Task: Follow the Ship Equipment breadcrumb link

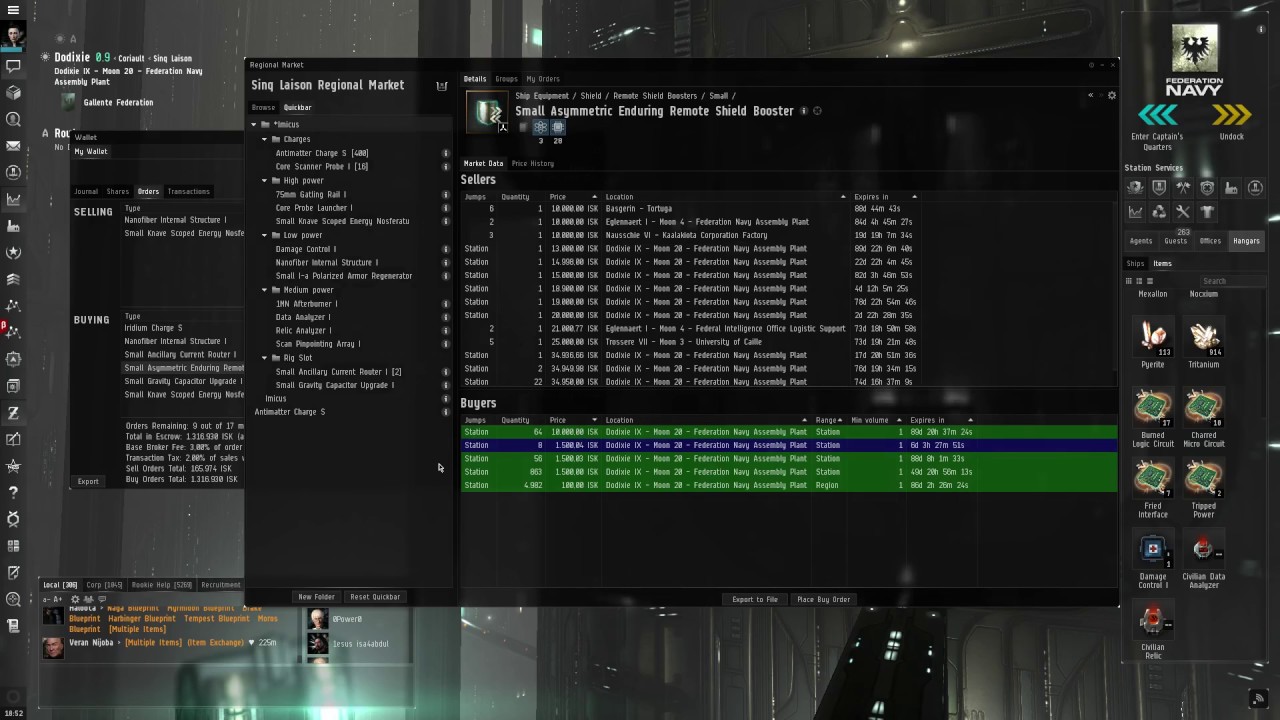Action: 542,96
